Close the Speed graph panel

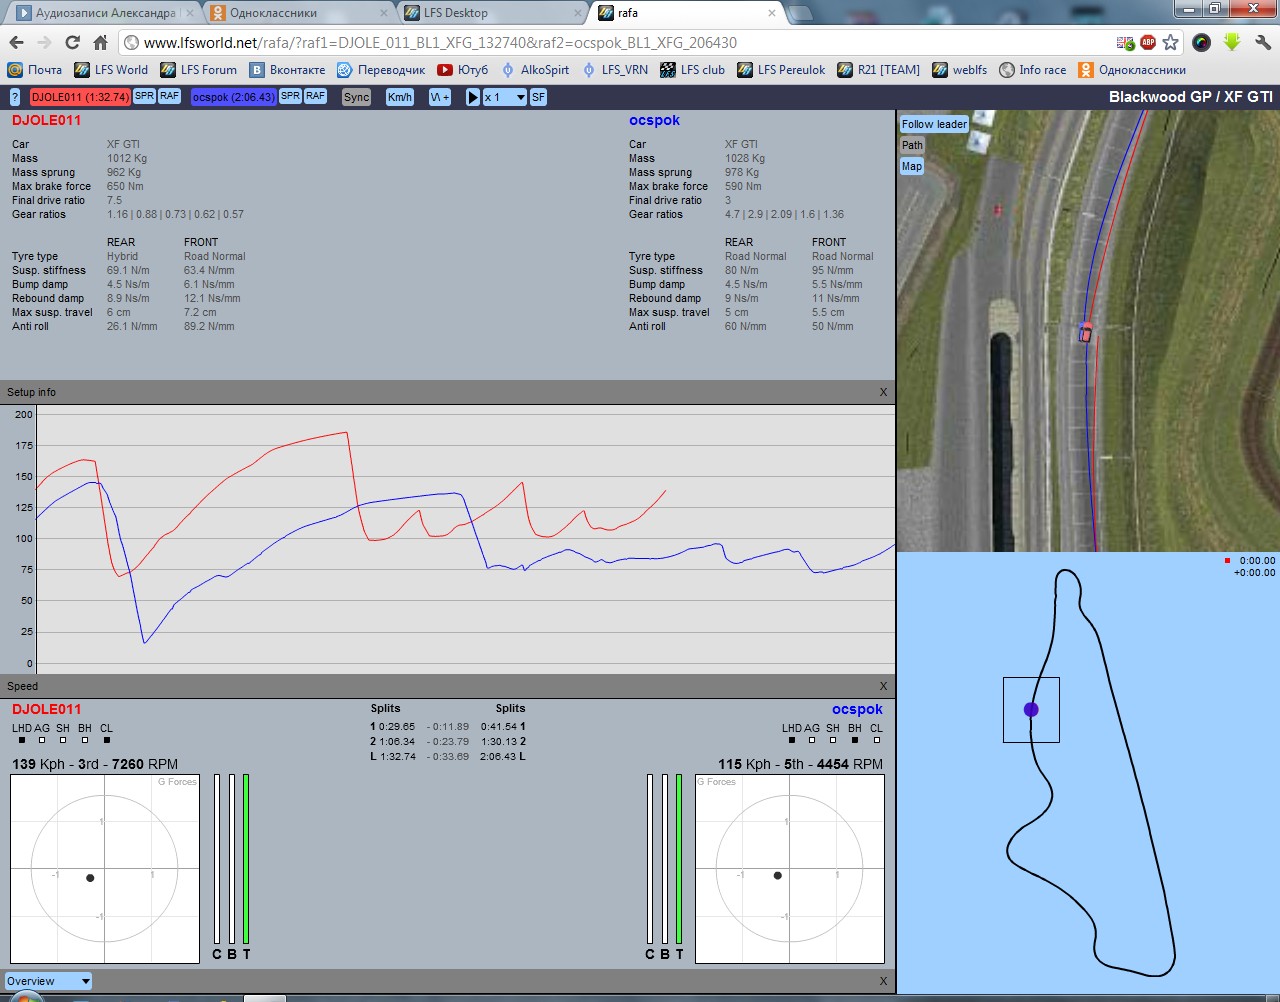click(883, 686)
